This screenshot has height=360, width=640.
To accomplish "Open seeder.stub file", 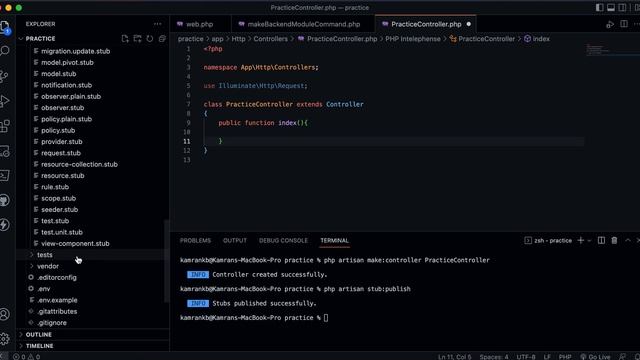I will click(60, 209).
